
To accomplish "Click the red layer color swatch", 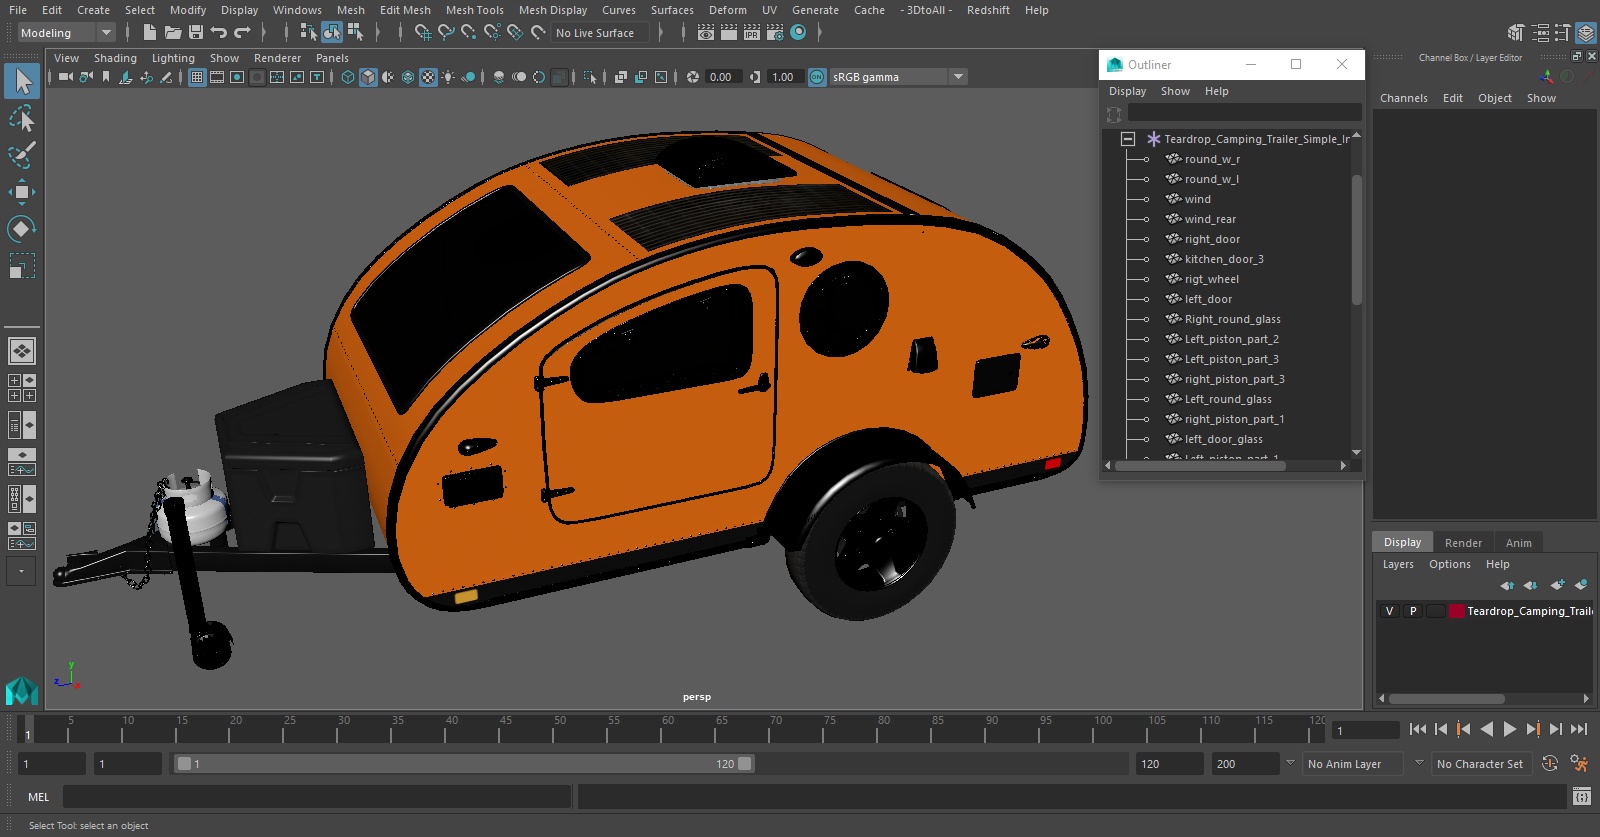I will (1457, 611).
